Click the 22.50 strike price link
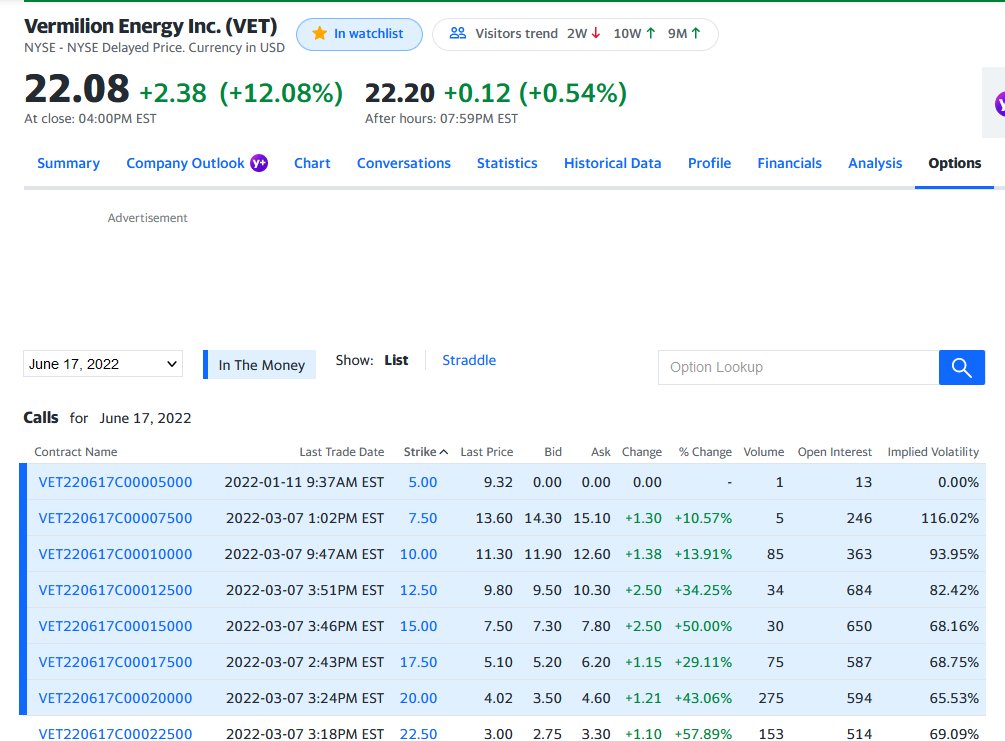1005x741 pixels. click(x=419, y=733)
